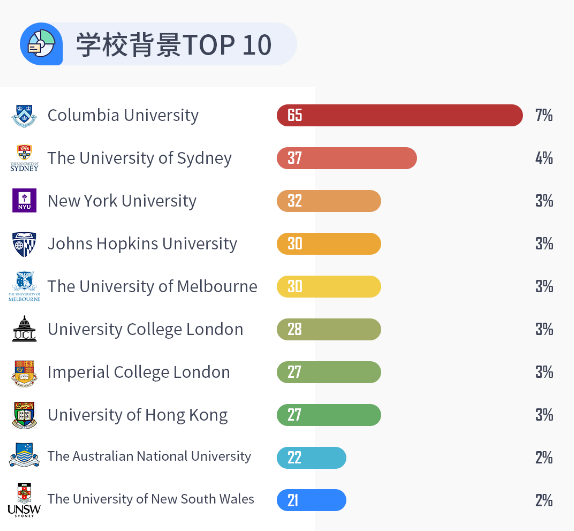Click the University of Melbourne crest
574x531 pixels.
tap(24, 286)
